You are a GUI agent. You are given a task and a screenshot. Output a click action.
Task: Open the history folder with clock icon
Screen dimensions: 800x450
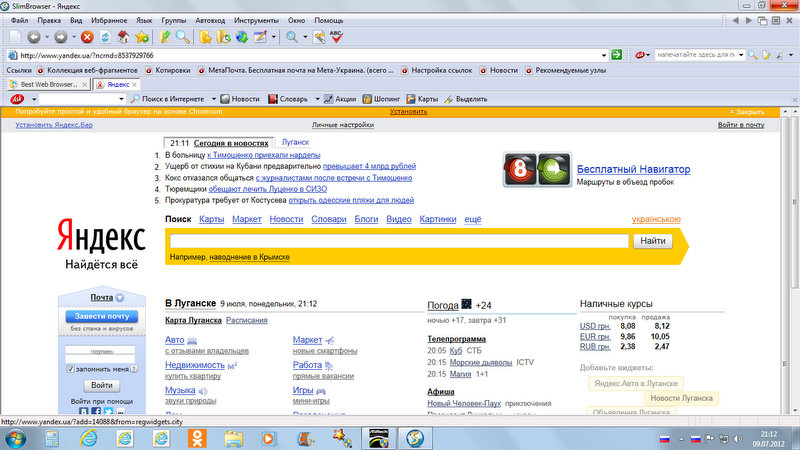(223, 37)
